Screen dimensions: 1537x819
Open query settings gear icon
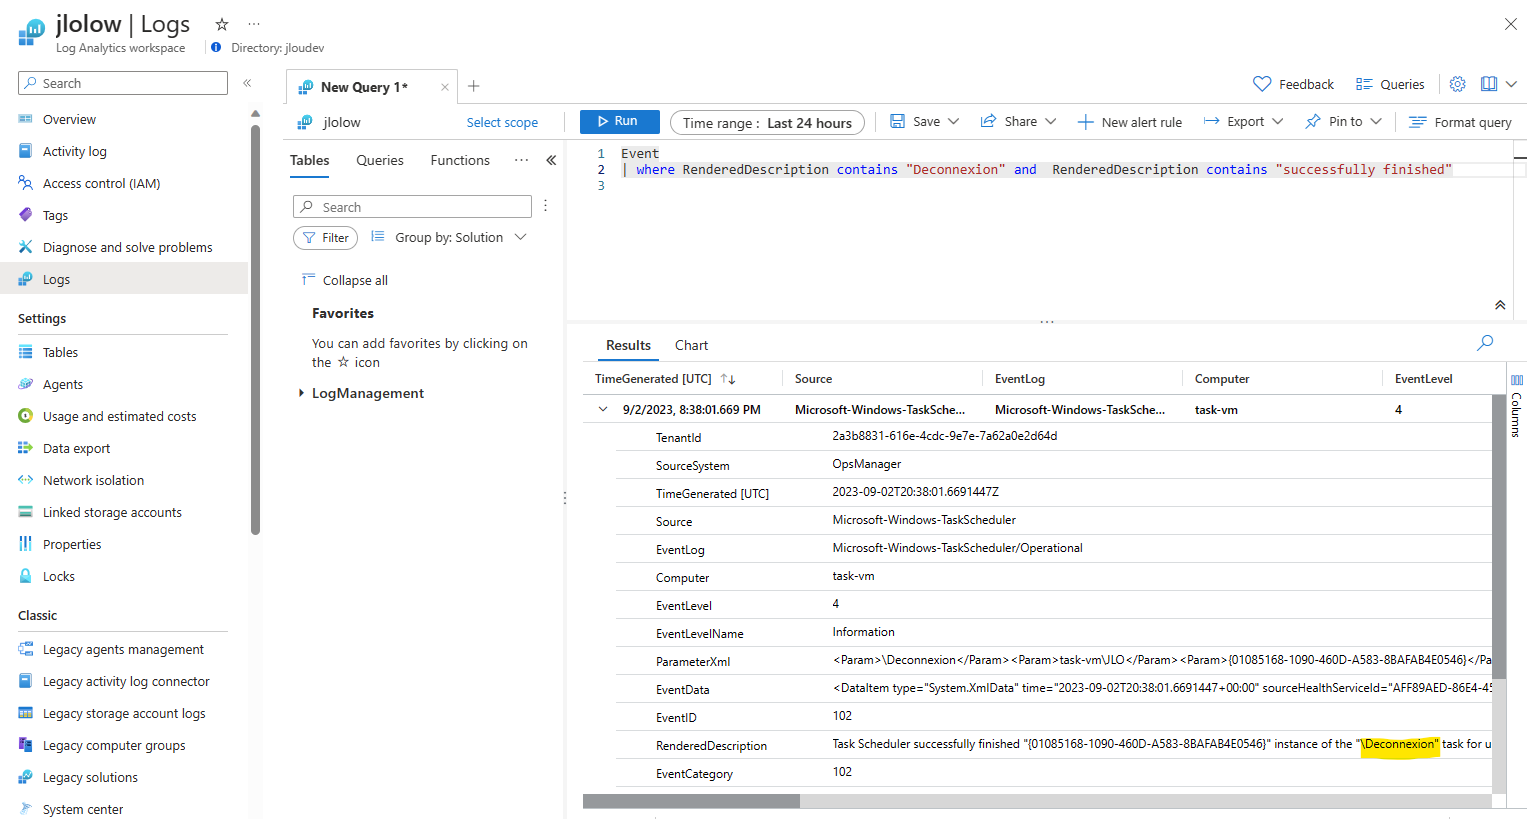point(1458,84)
